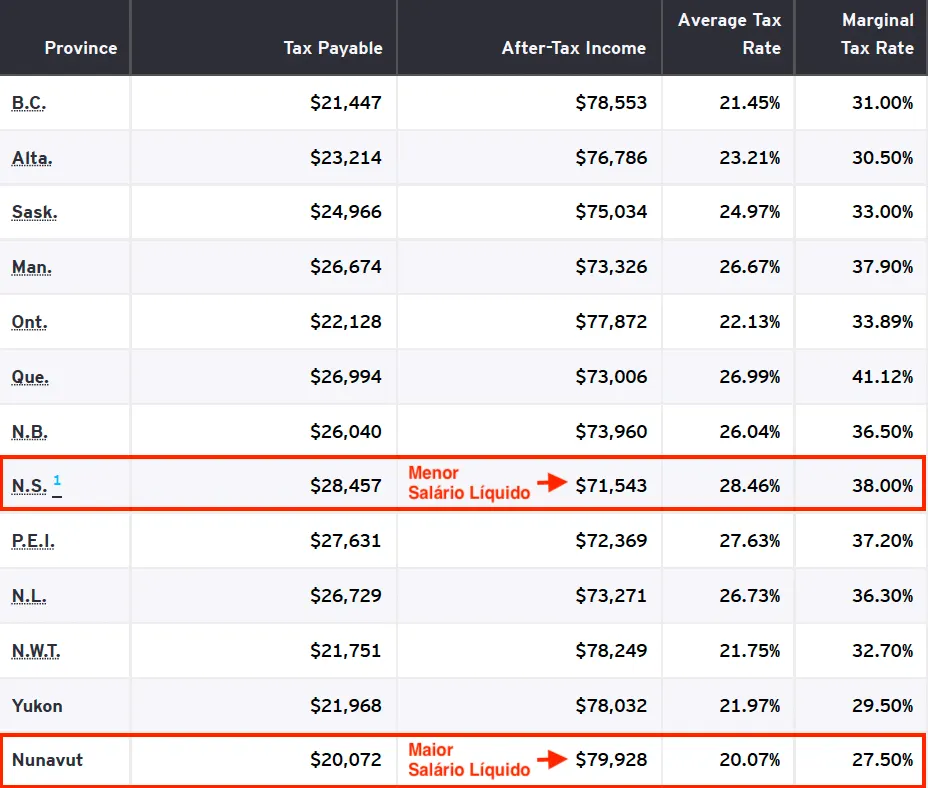Click the Province column header

[80, 48]
